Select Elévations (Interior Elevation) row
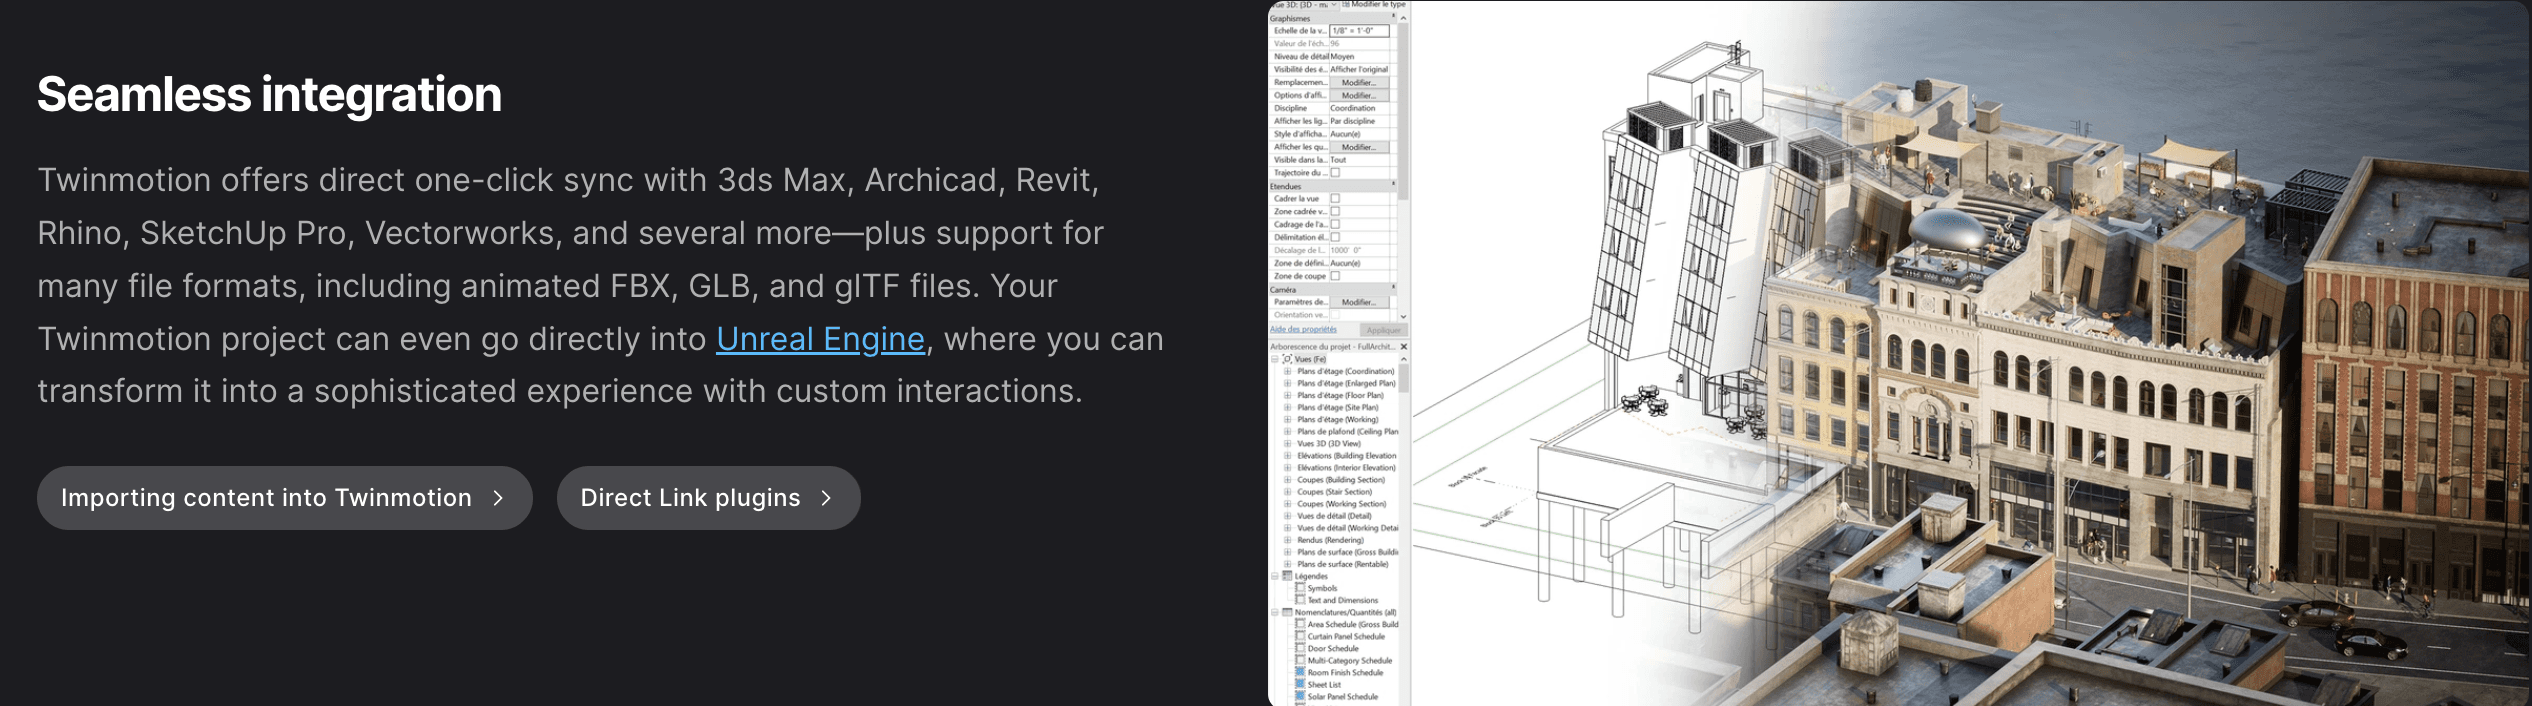Viewport: 2532px width, 706px height. [x=1346, y=467]
